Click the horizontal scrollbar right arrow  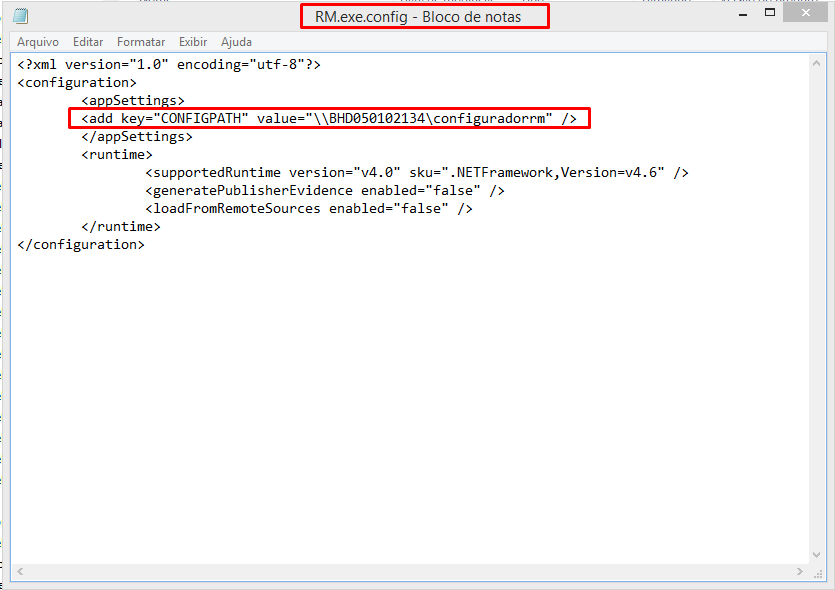tap(799, 571)
